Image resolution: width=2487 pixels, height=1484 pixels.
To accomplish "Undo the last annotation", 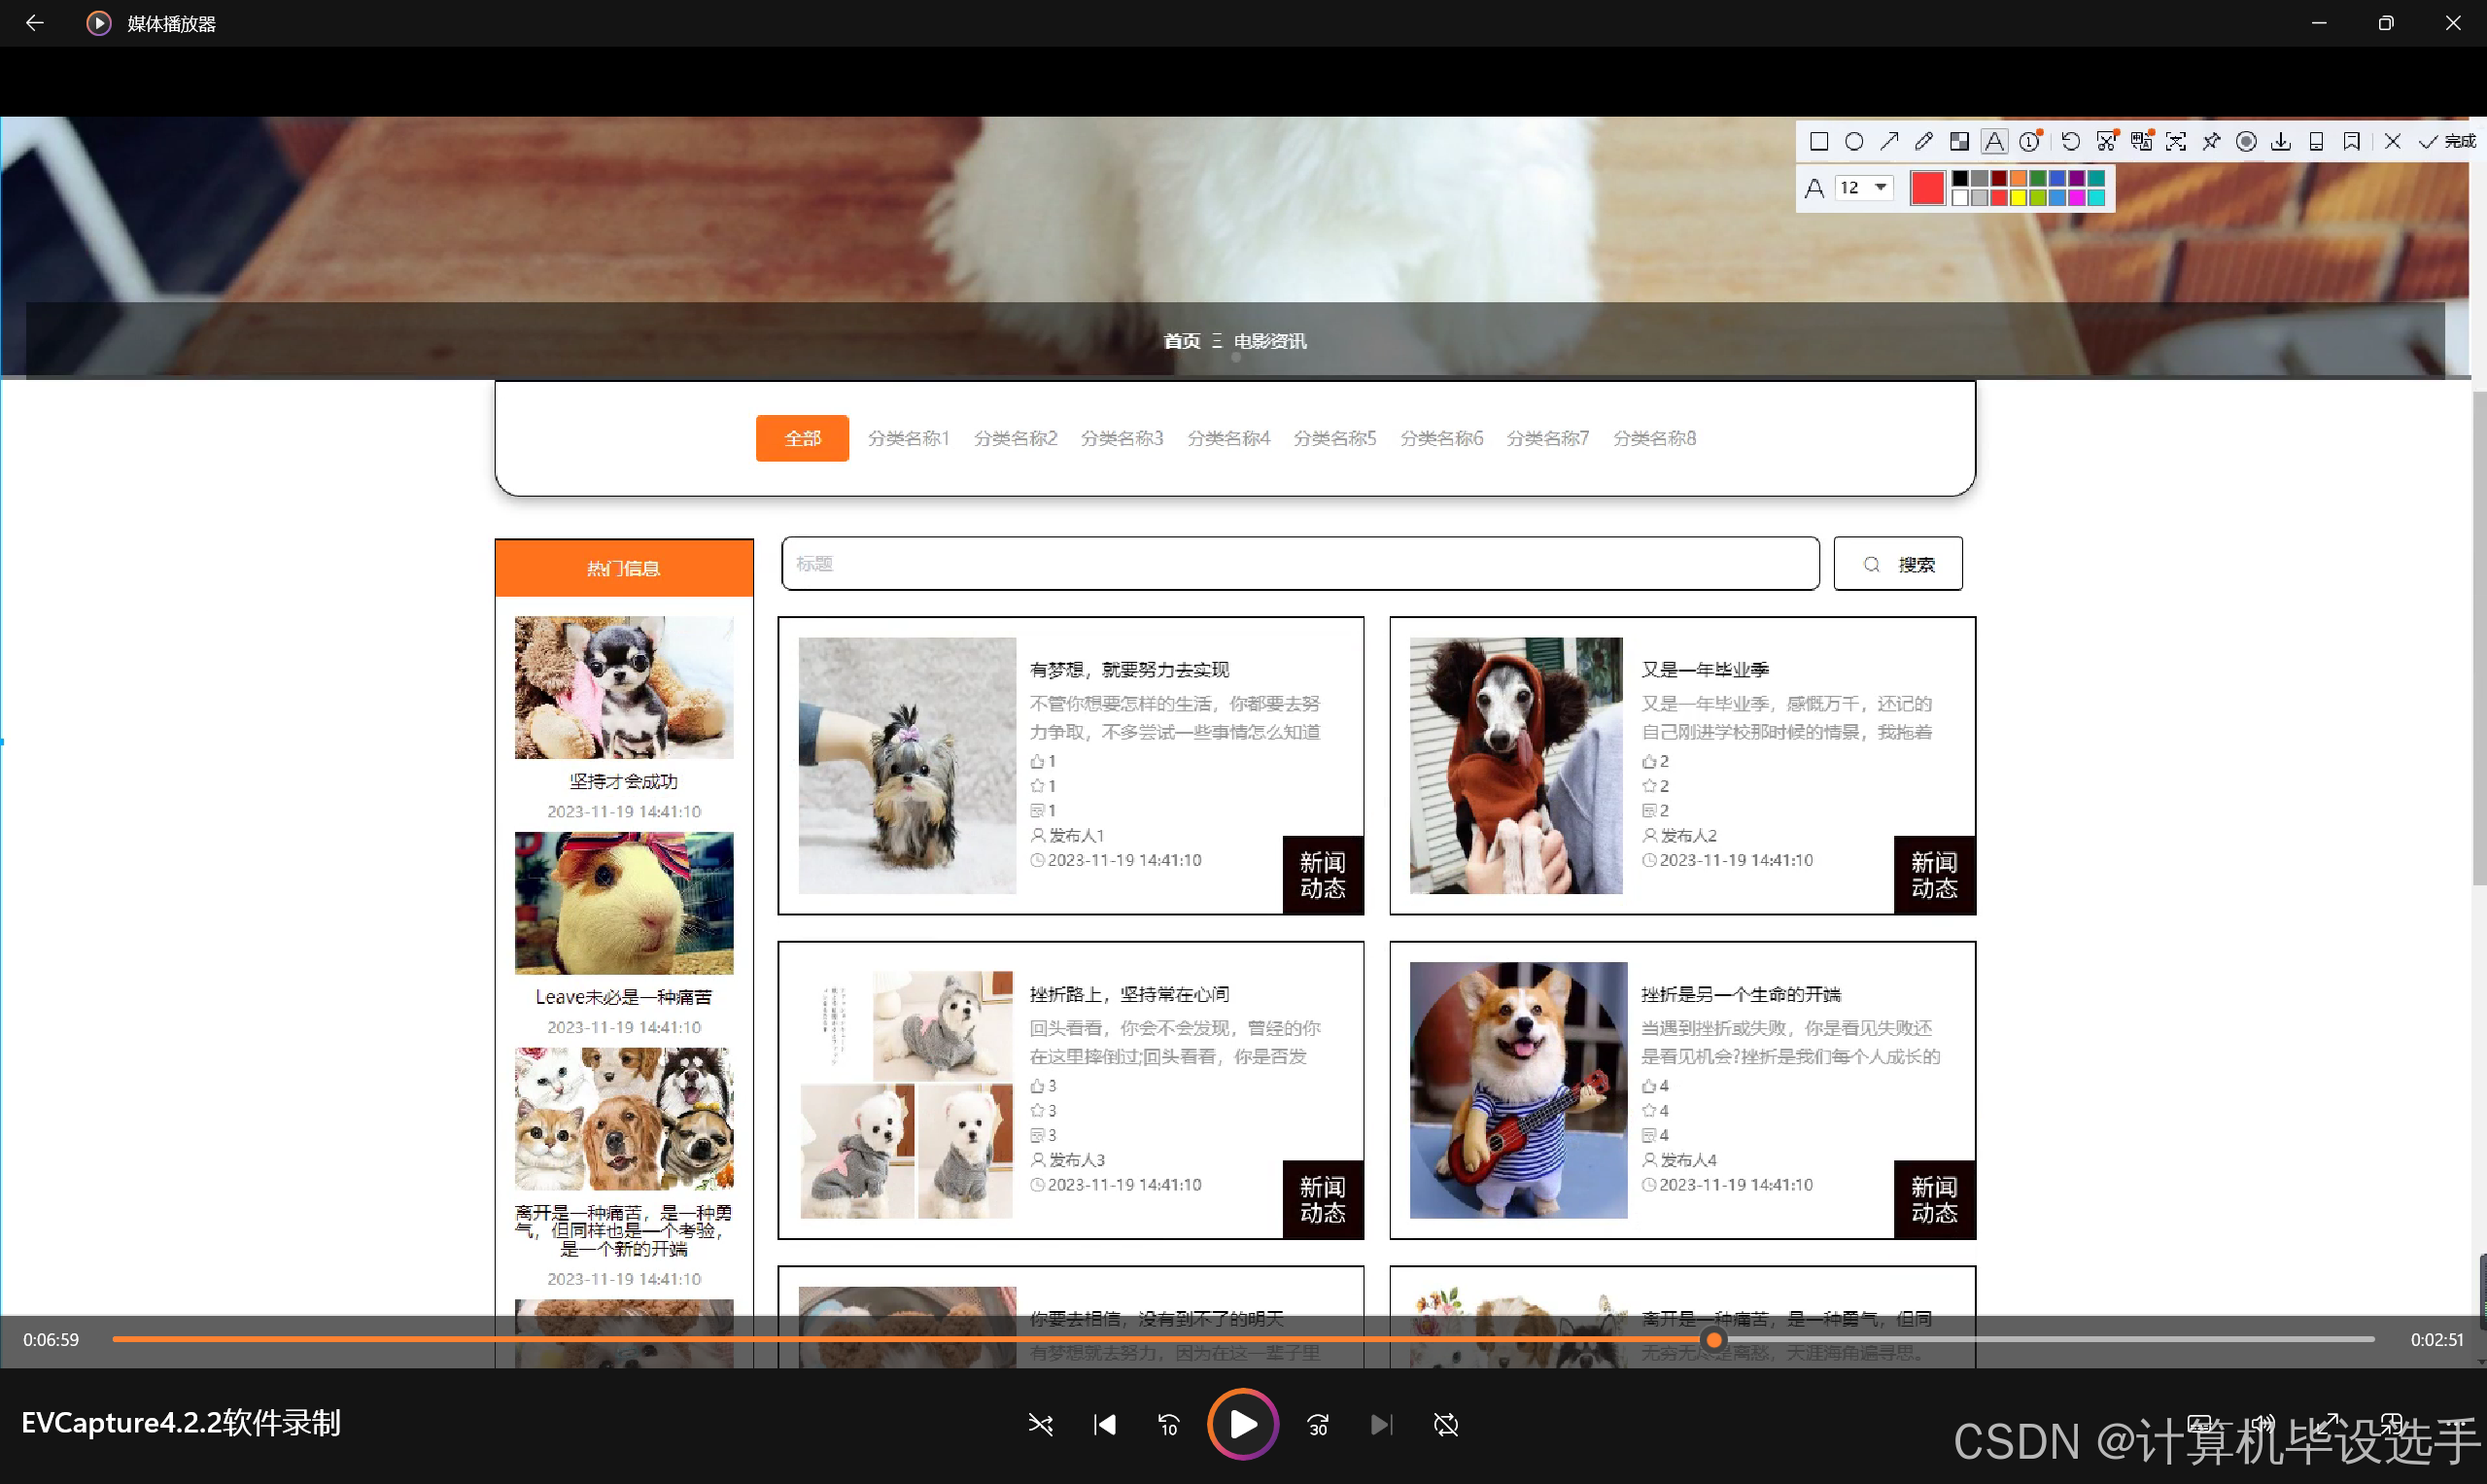I will 2071,142.
